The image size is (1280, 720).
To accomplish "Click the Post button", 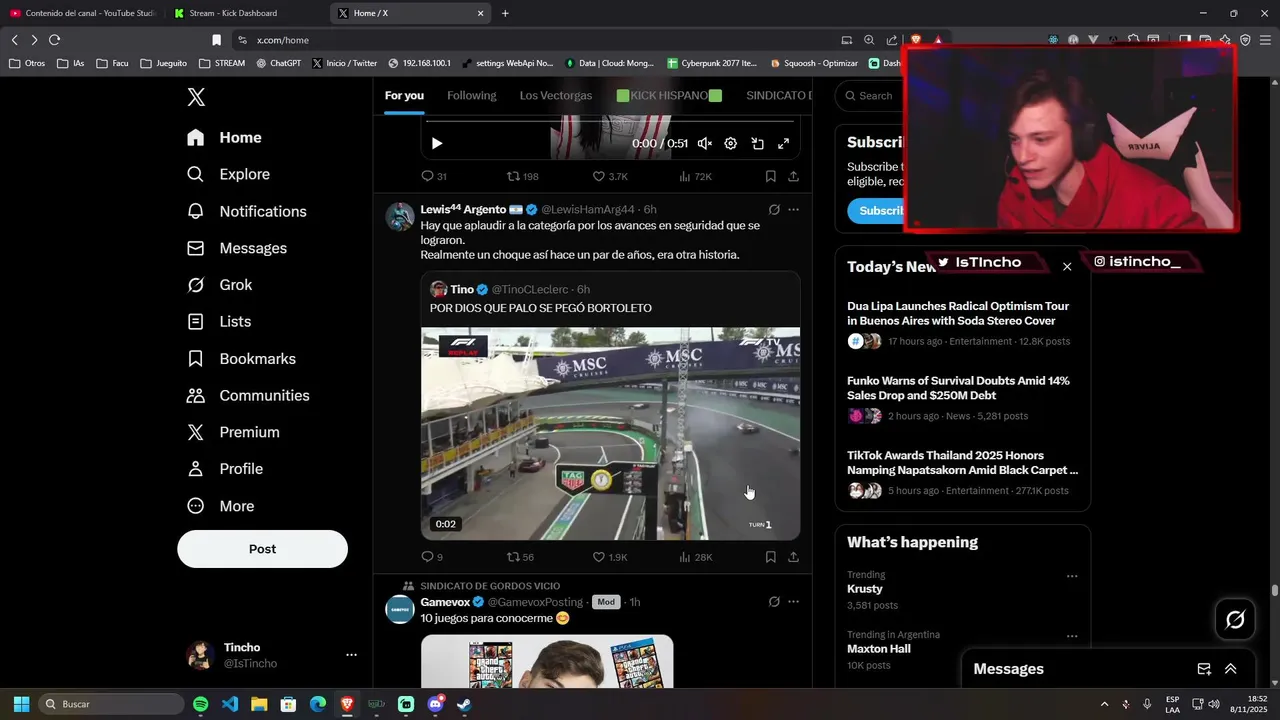I will (262, 549).
